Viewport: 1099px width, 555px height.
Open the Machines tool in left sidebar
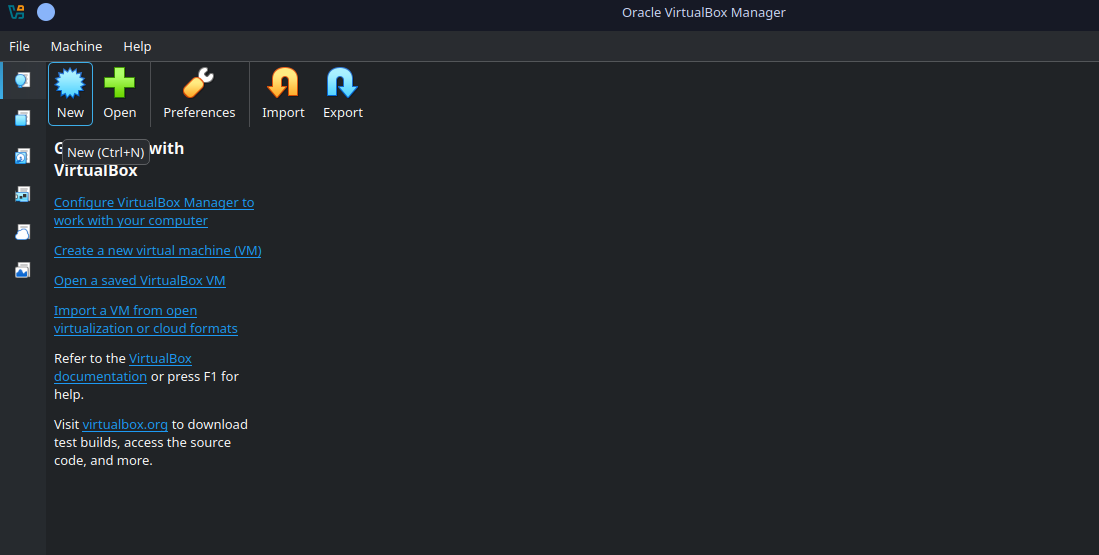[22, 118]
